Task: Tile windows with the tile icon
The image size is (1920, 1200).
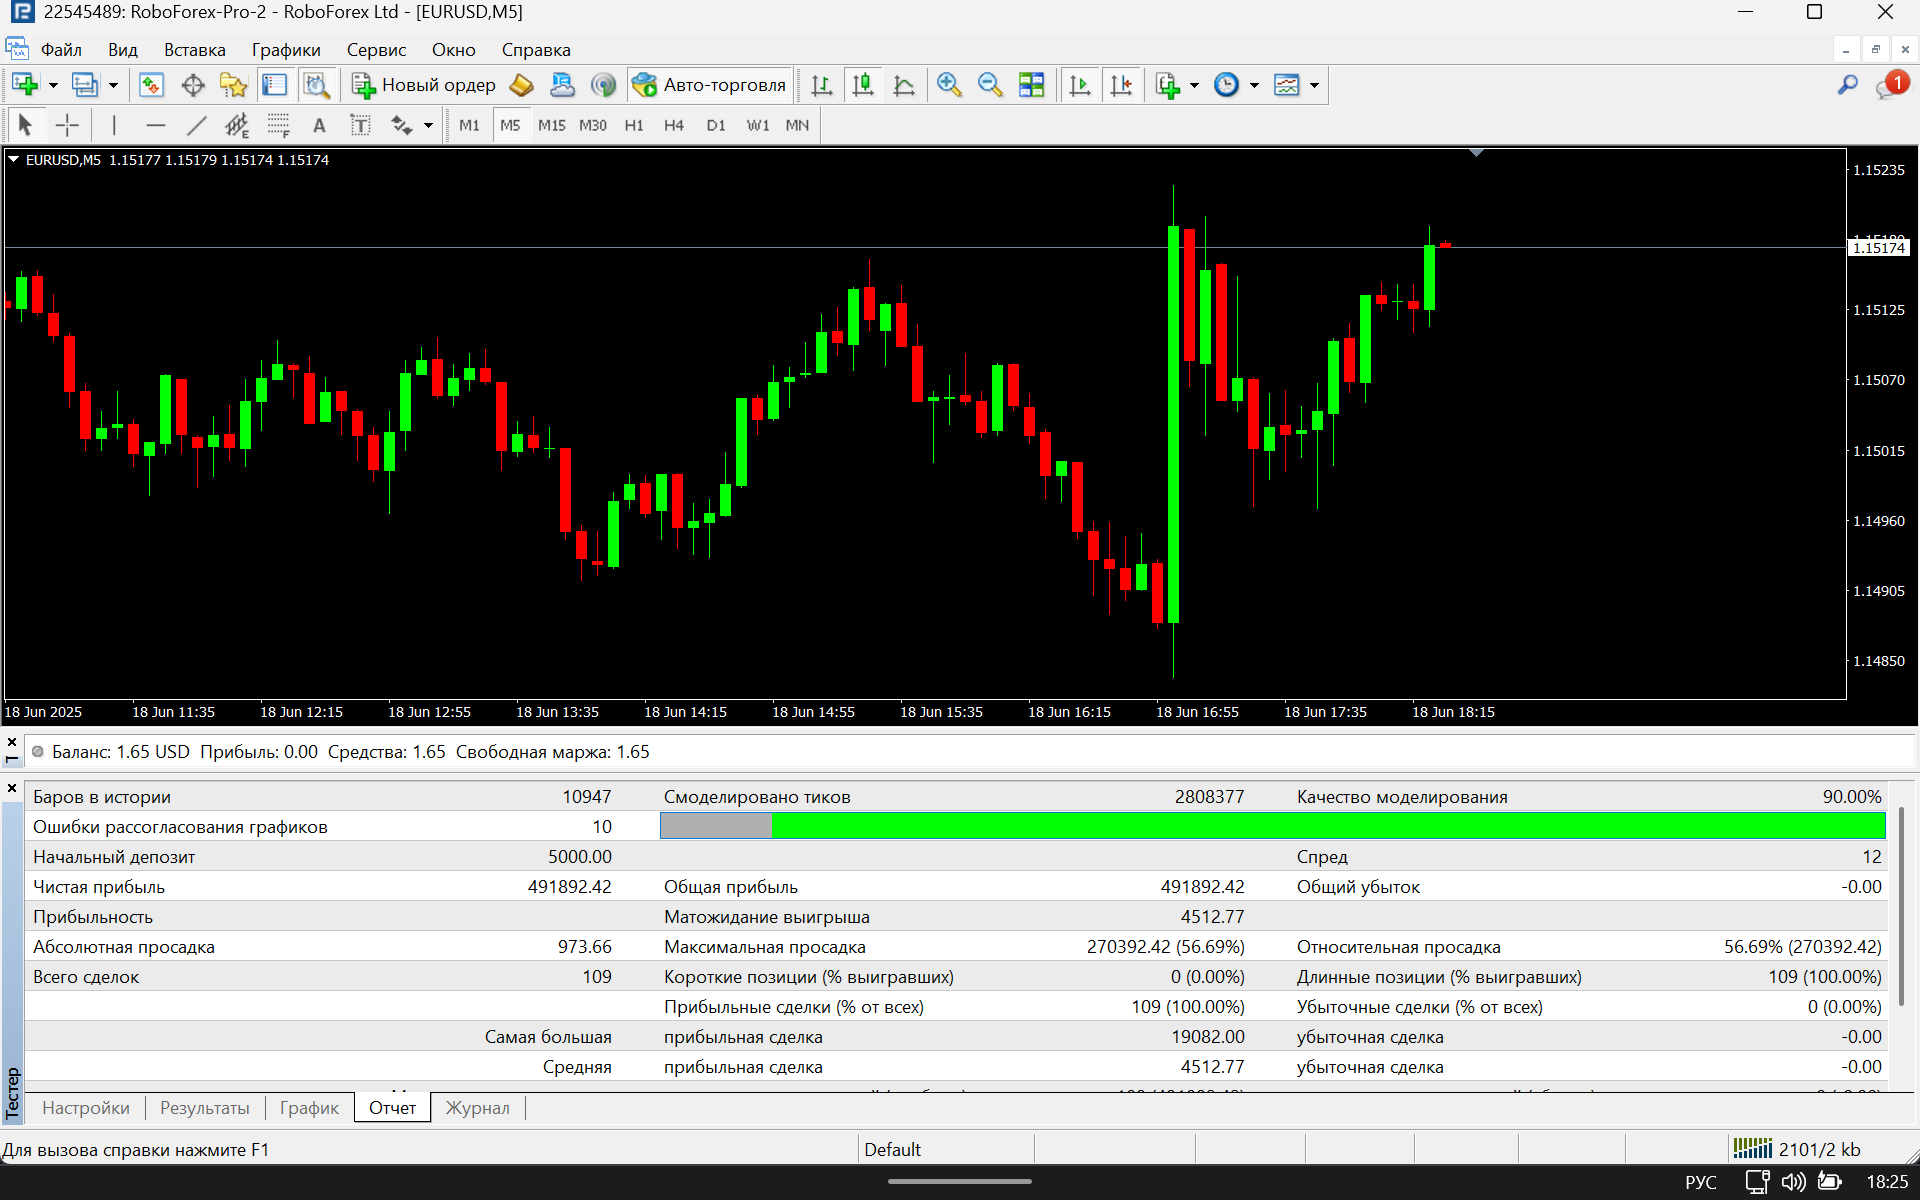Action: [x=1031, y=85]
